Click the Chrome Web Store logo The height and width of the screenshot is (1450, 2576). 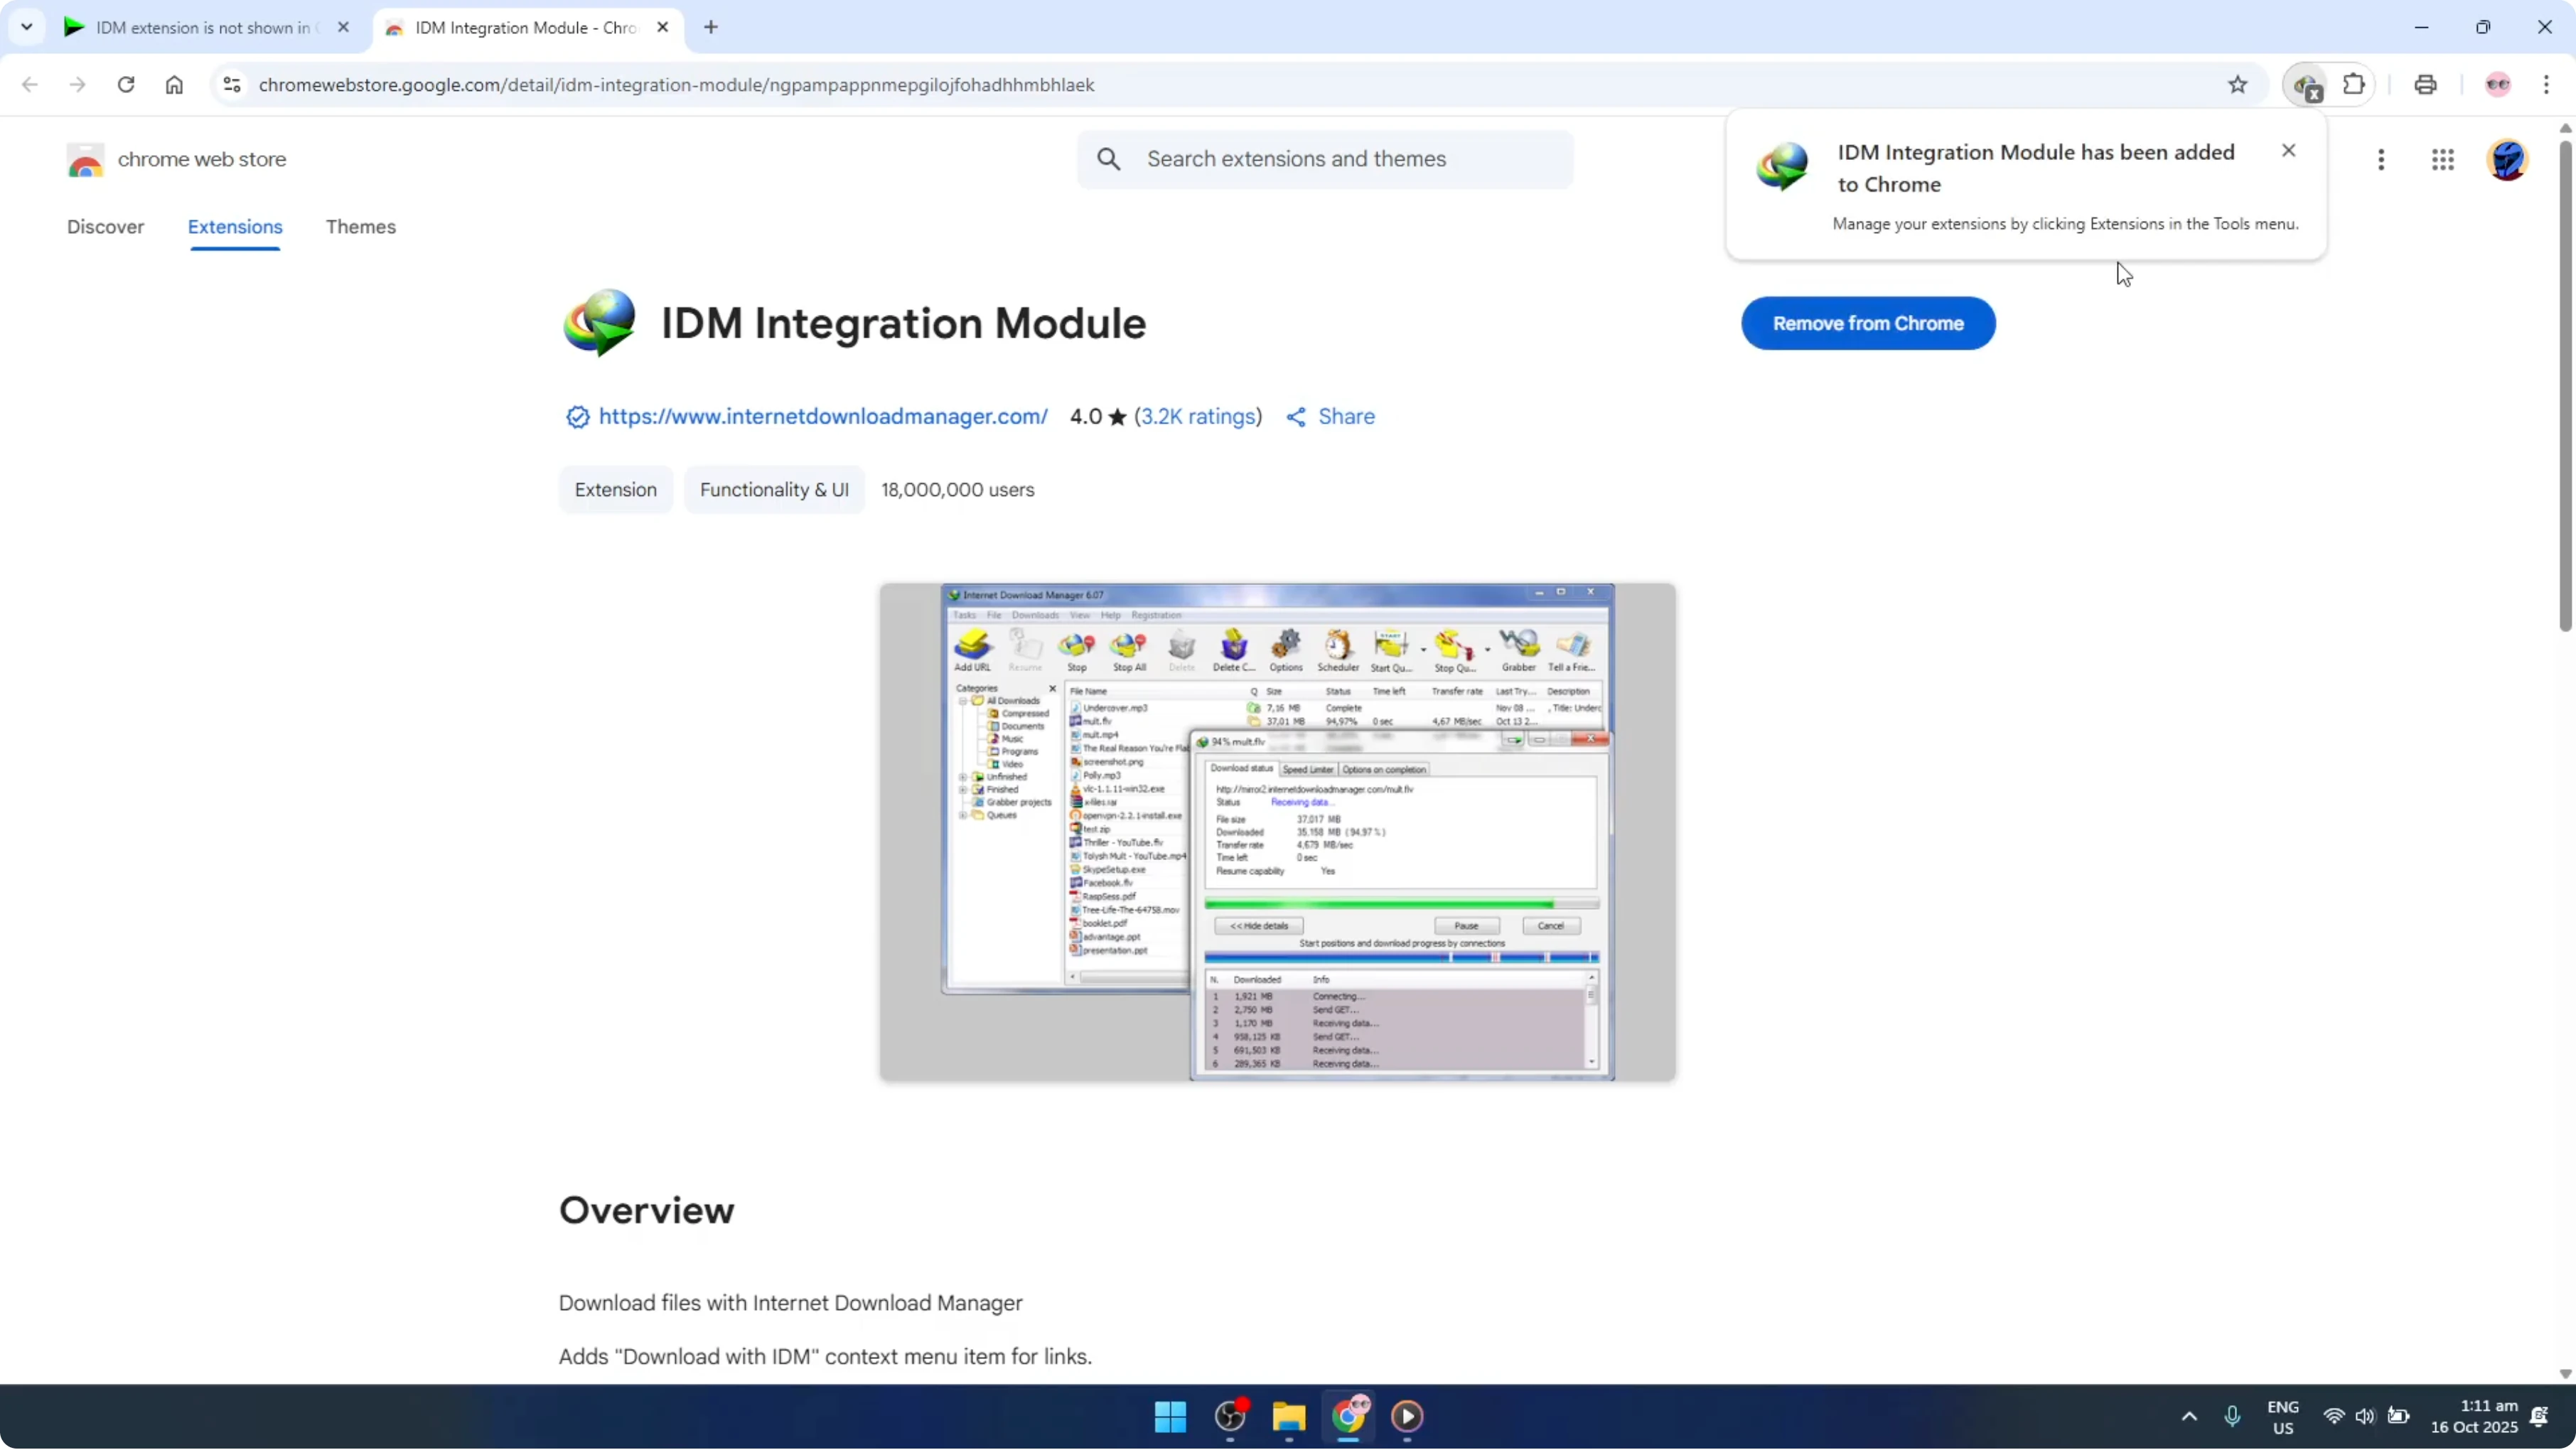click(86, 159)
